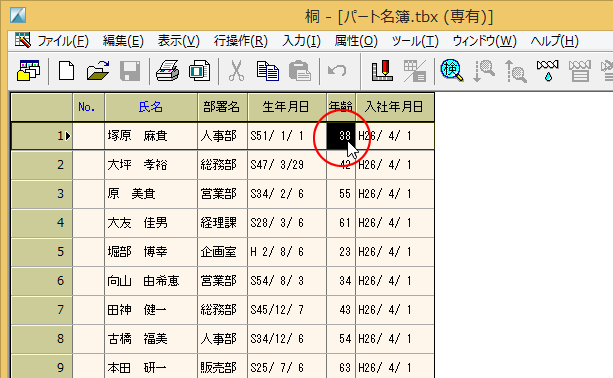Search downward with the arrow magnifier icon

(484, 71)
